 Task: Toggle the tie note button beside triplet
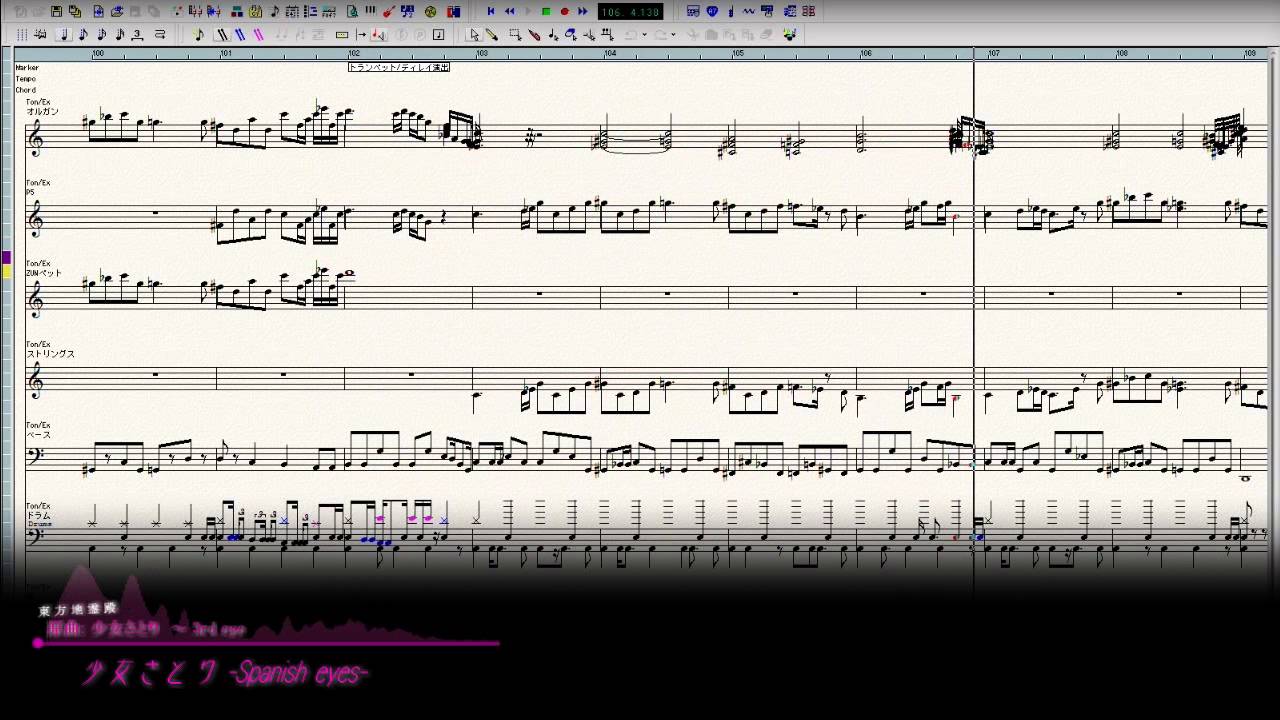[x=160, y=34]
